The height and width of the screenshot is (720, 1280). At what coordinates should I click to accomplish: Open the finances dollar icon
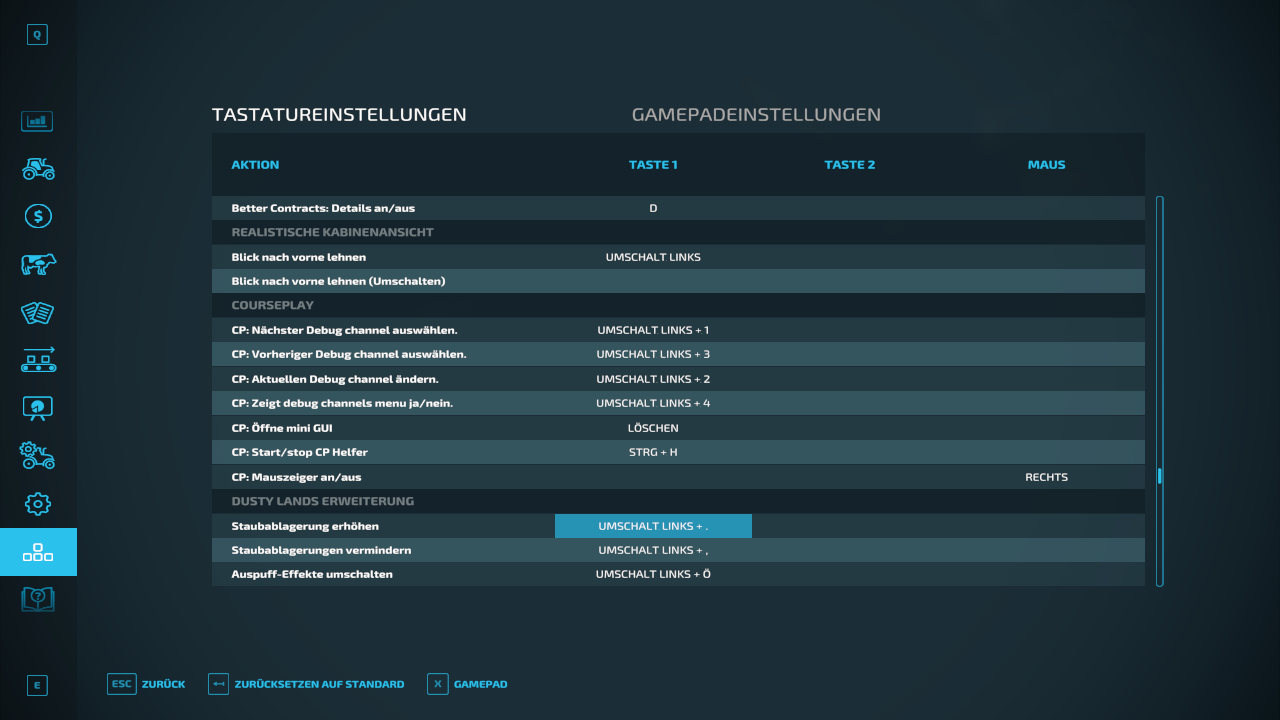(38, 216)
